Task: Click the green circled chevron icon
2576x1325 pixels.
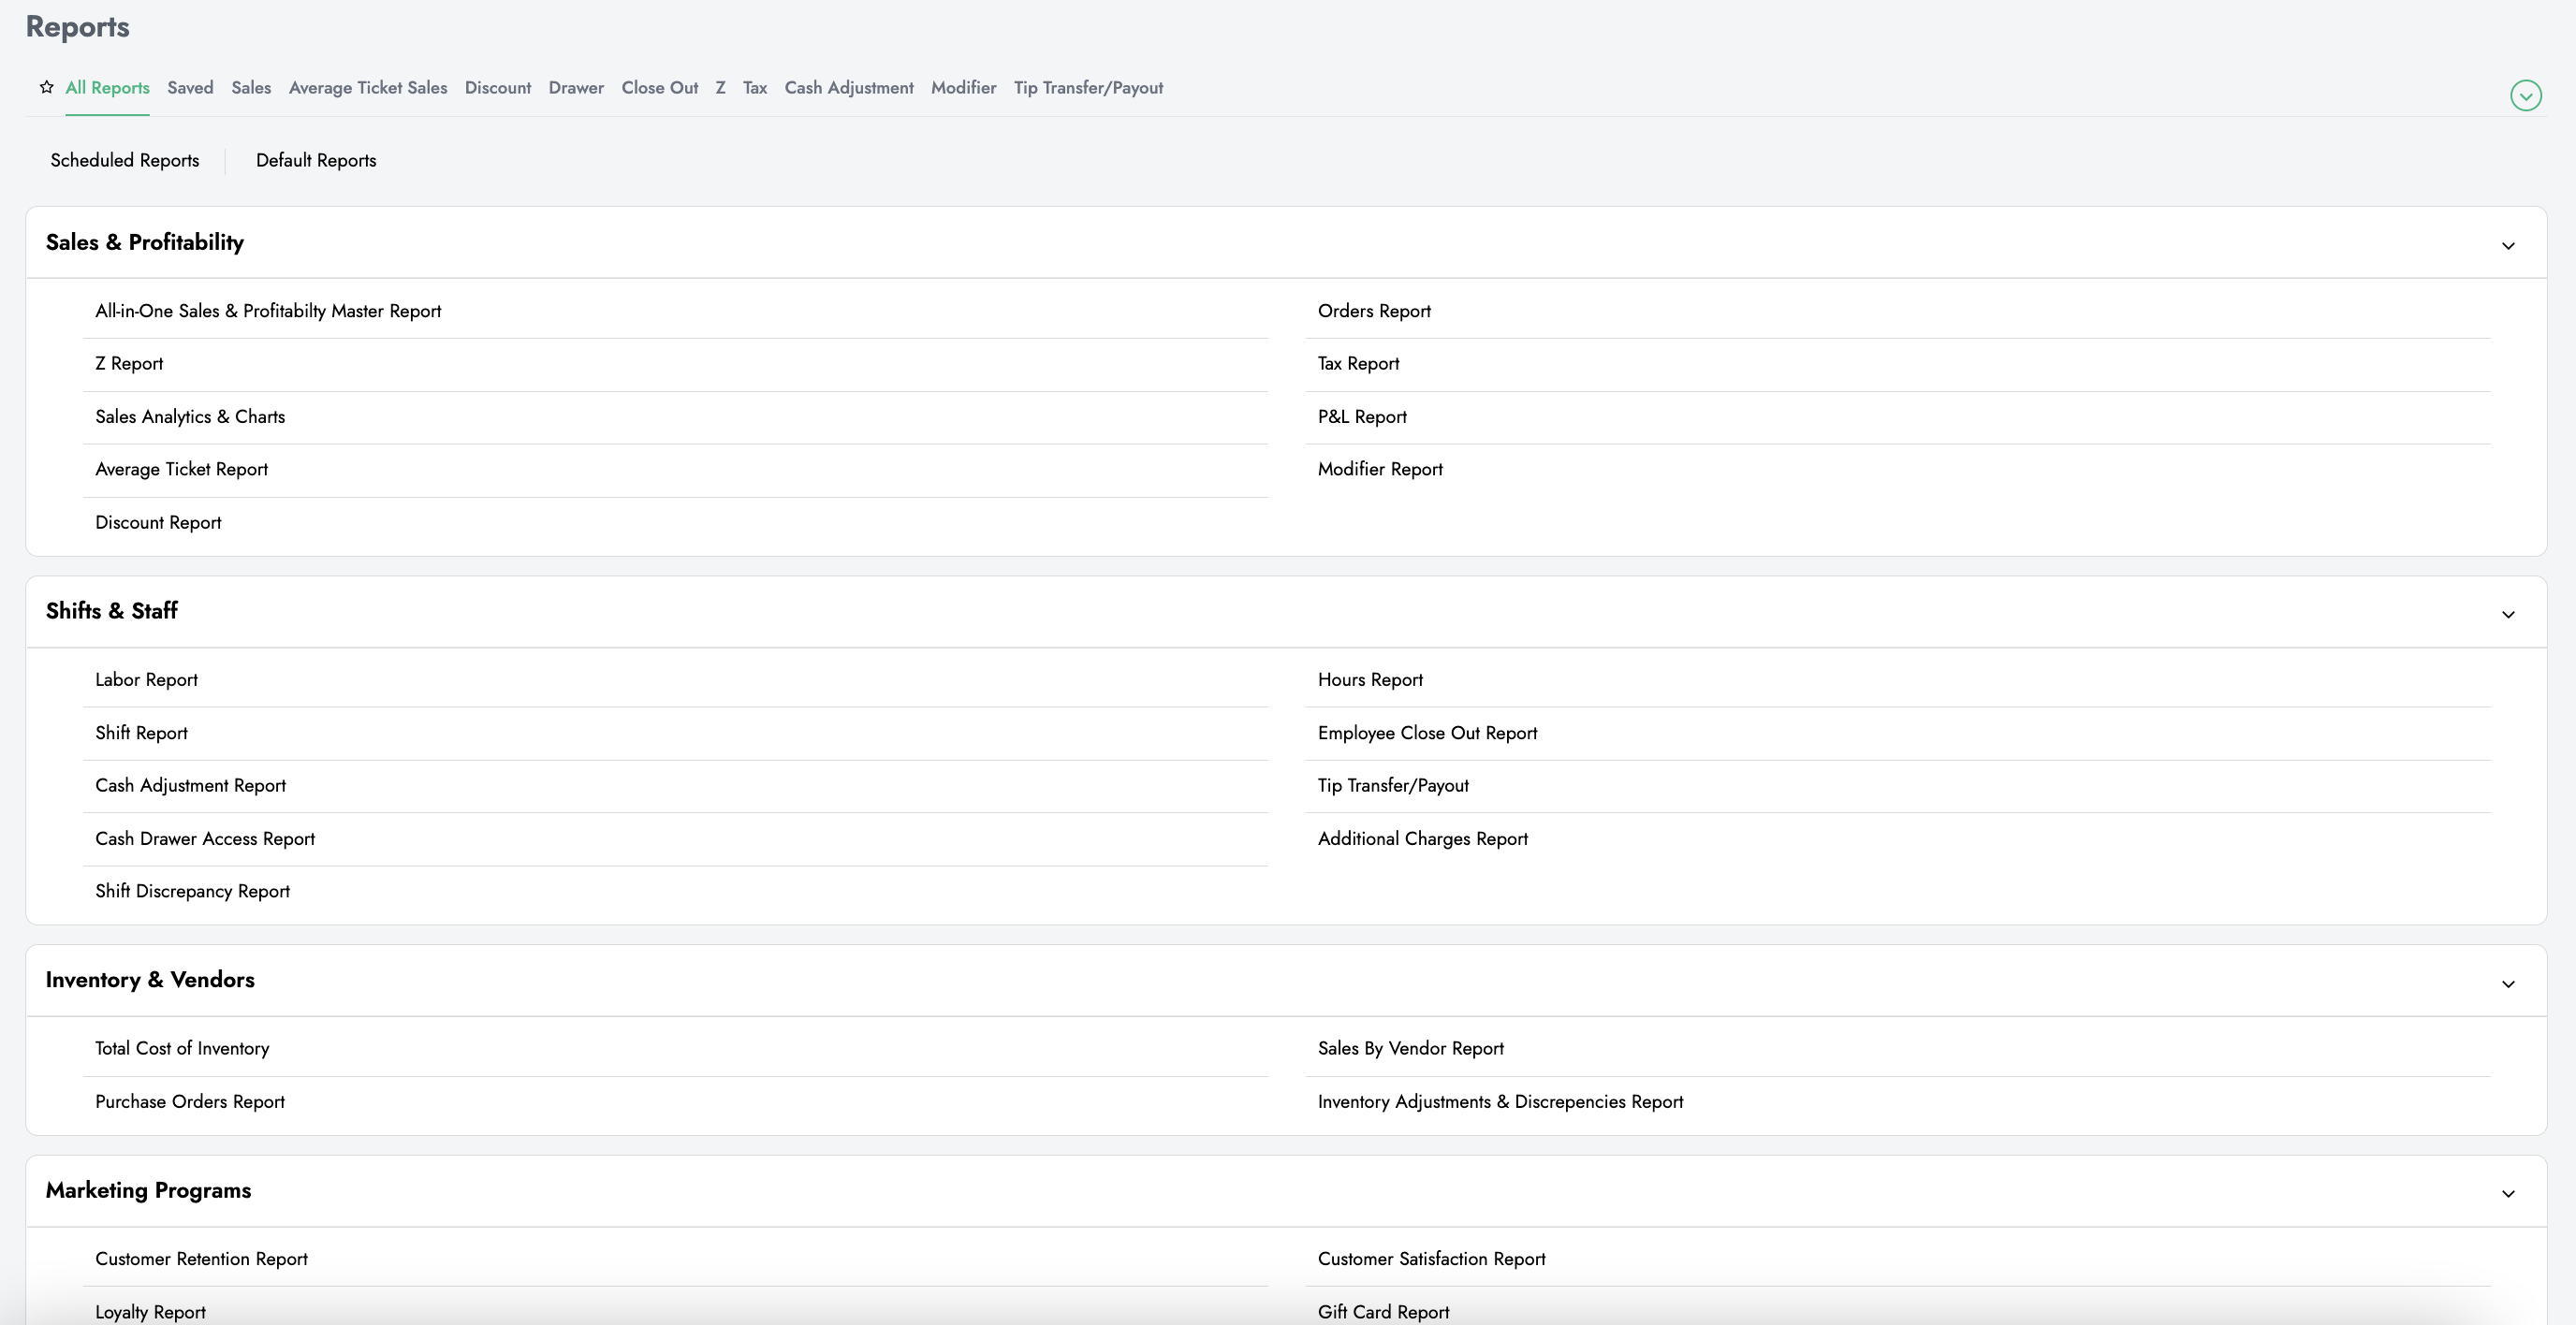Action: point(2525,95)
